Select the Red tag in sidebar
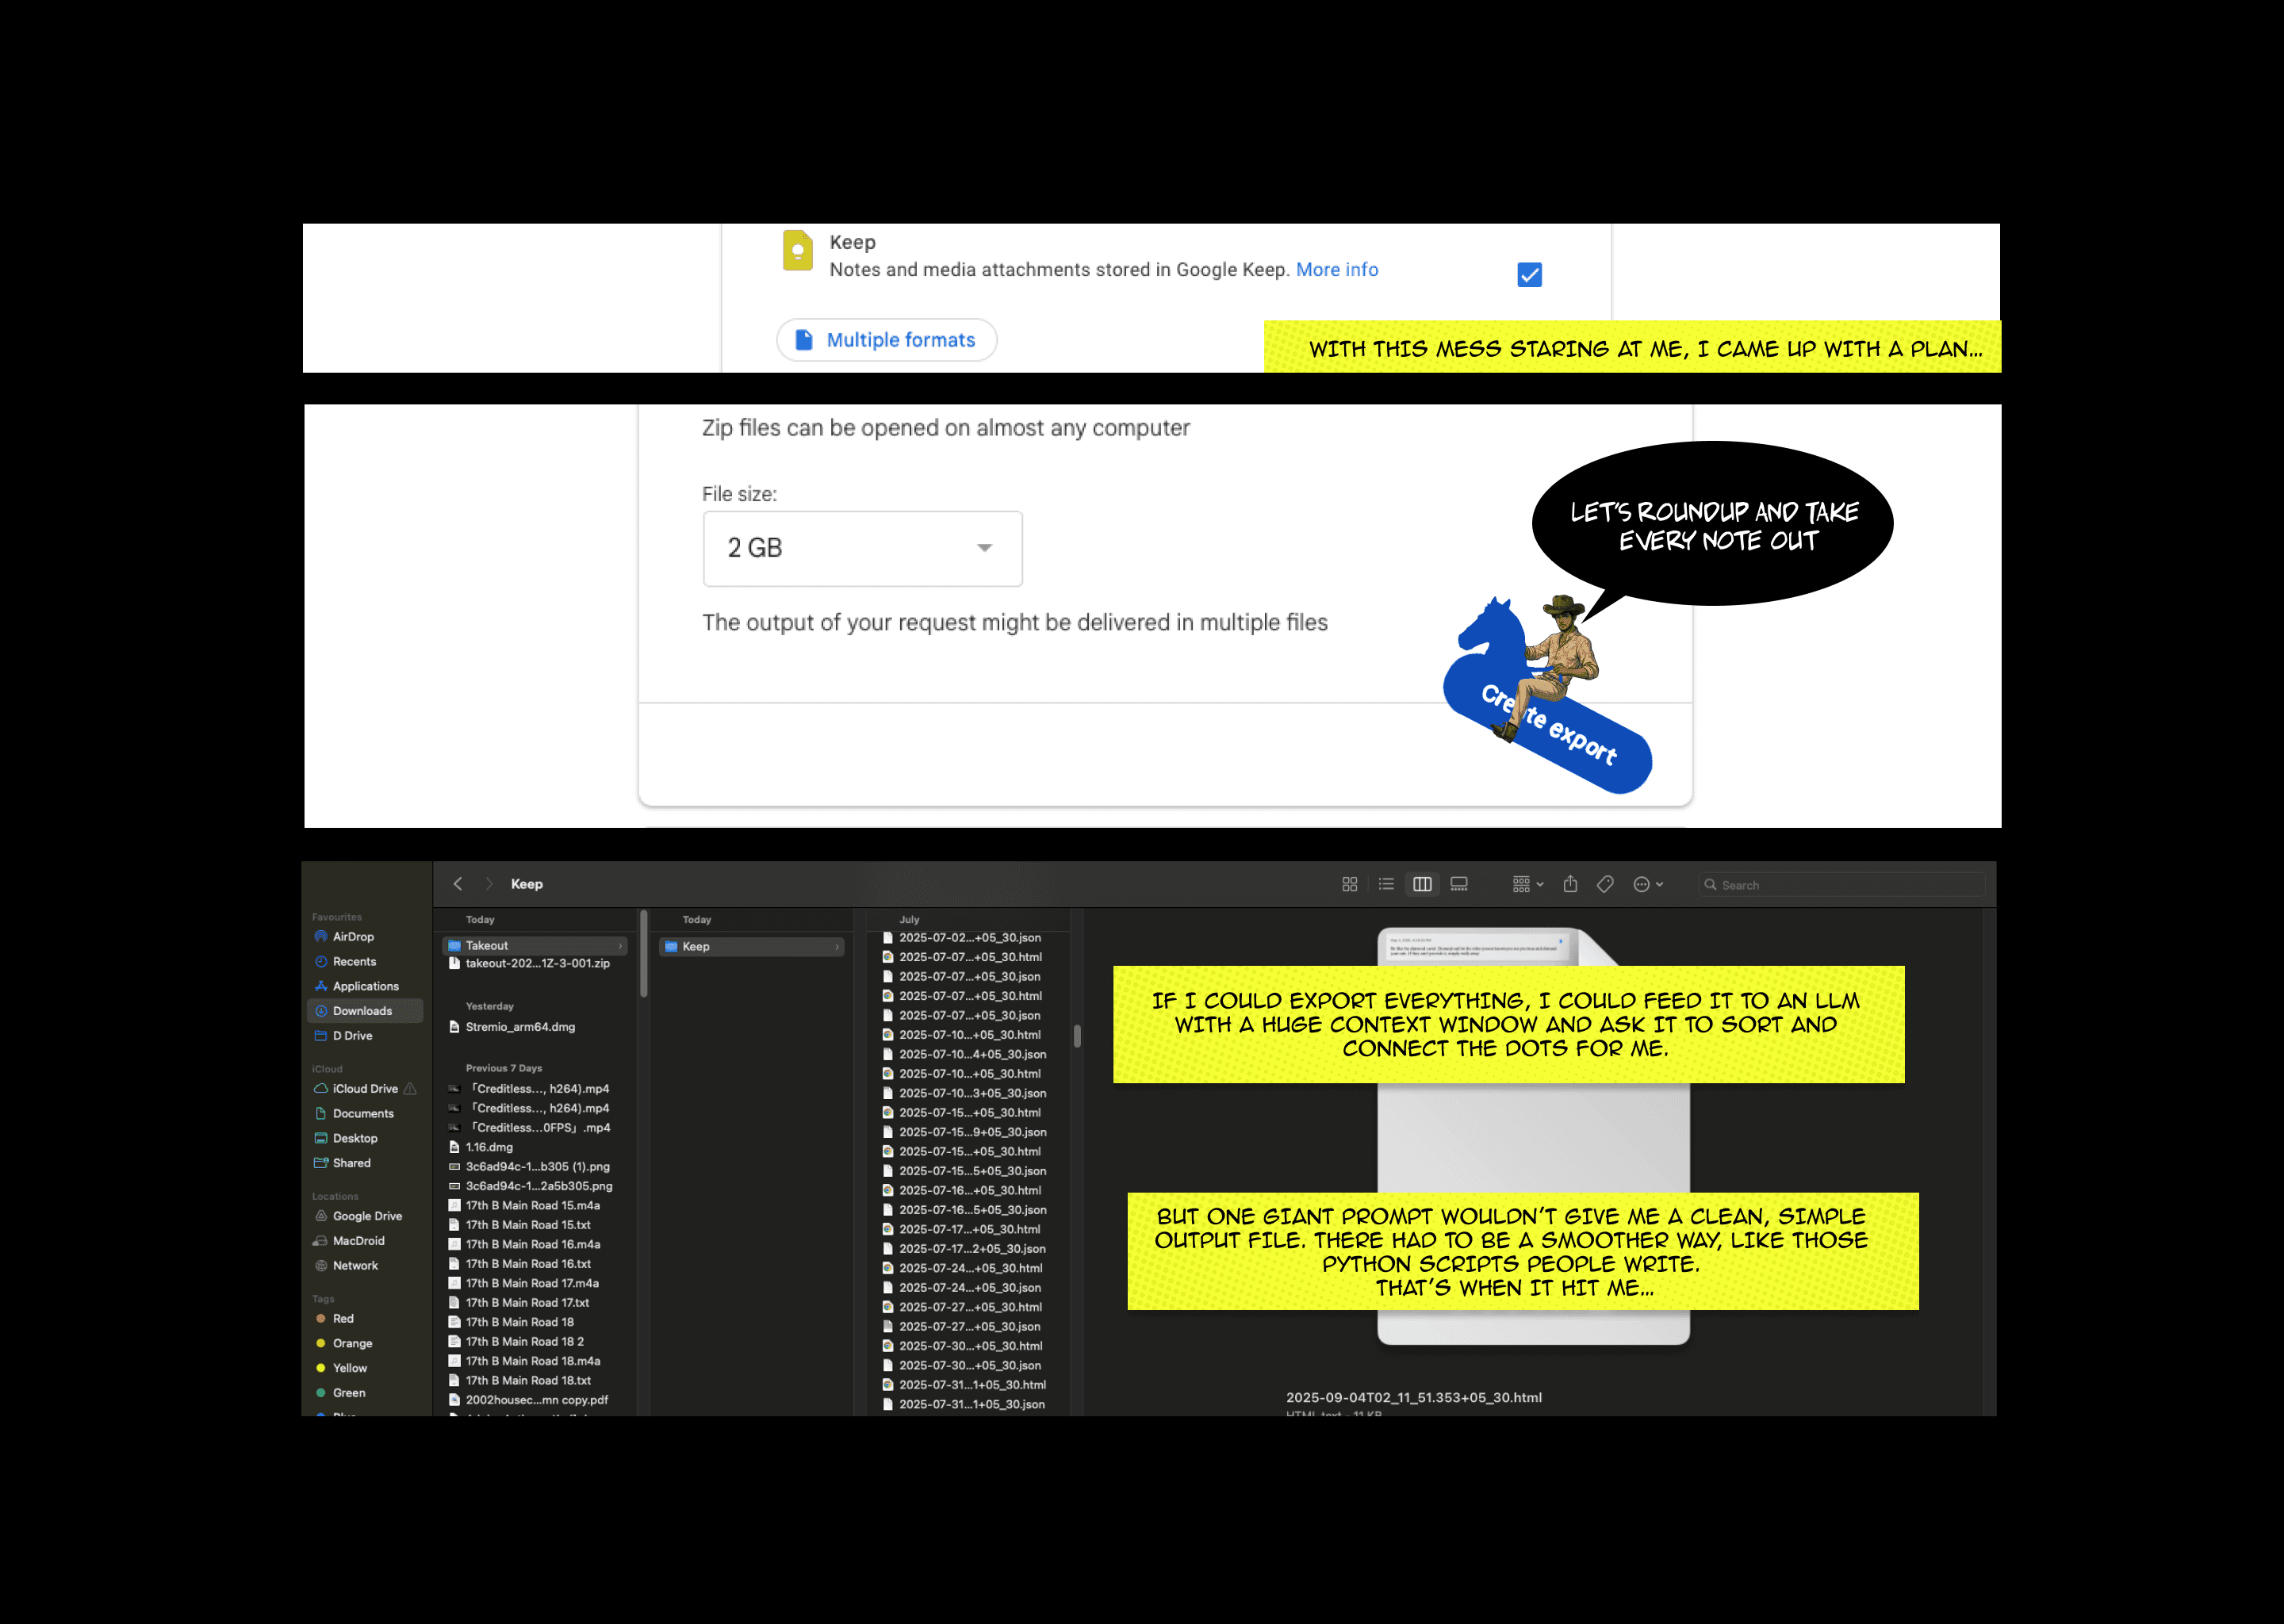Image resolution: width=2284 pixels, height=1624 pixels. pos(343,1318)
